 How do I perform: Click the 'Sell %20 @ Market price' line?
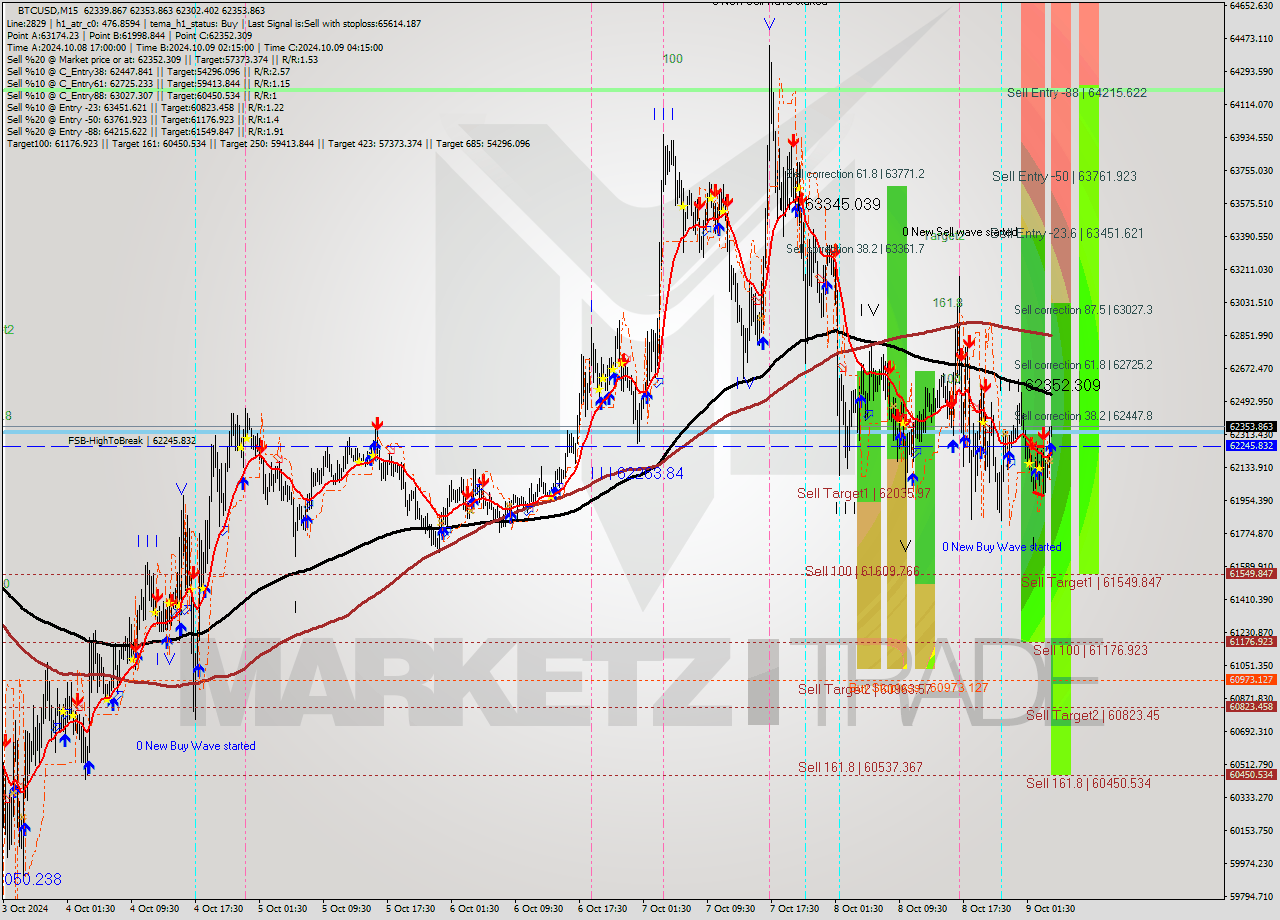click(x=162, y=60)
